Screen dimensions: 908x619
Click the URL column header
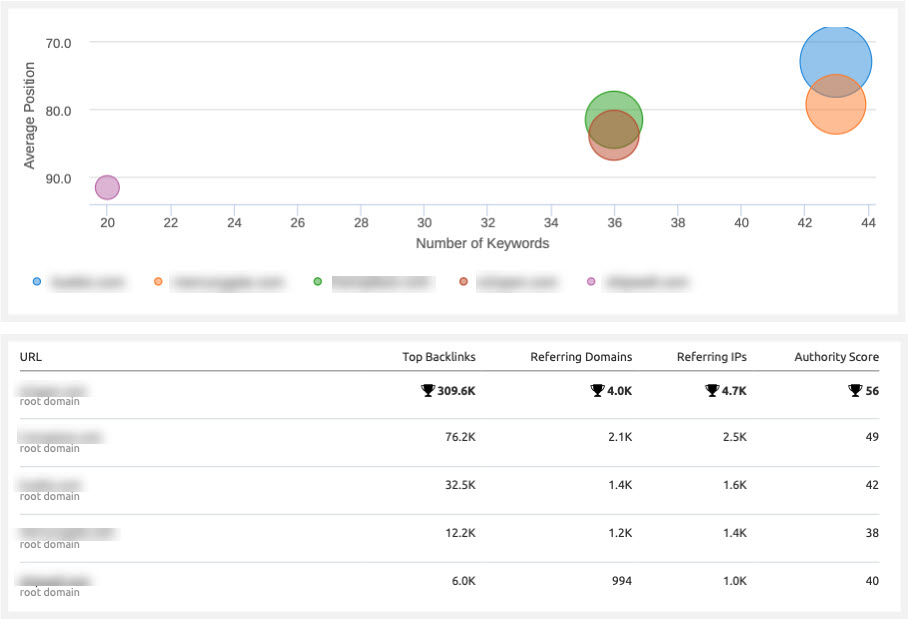[x=31, y=356]
